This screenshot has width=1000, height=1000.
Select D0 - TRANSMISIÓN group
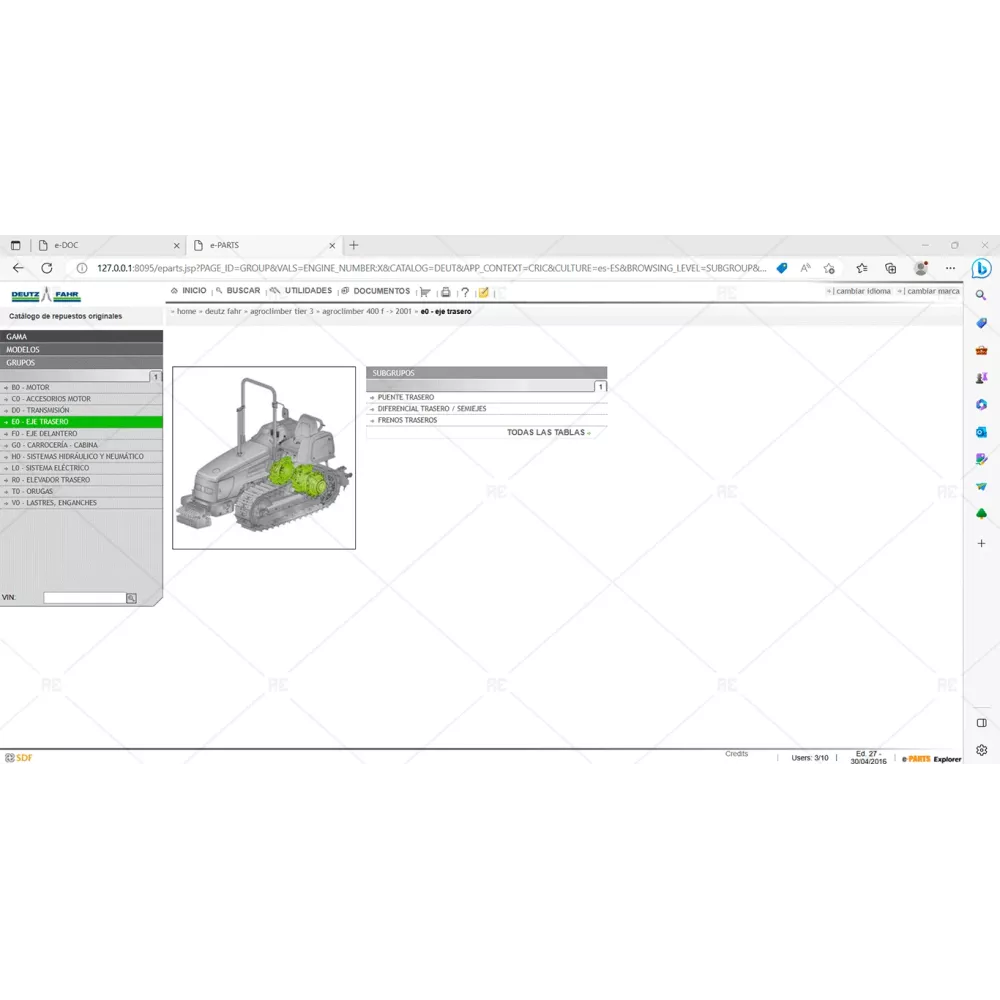(x=40, y=410)
